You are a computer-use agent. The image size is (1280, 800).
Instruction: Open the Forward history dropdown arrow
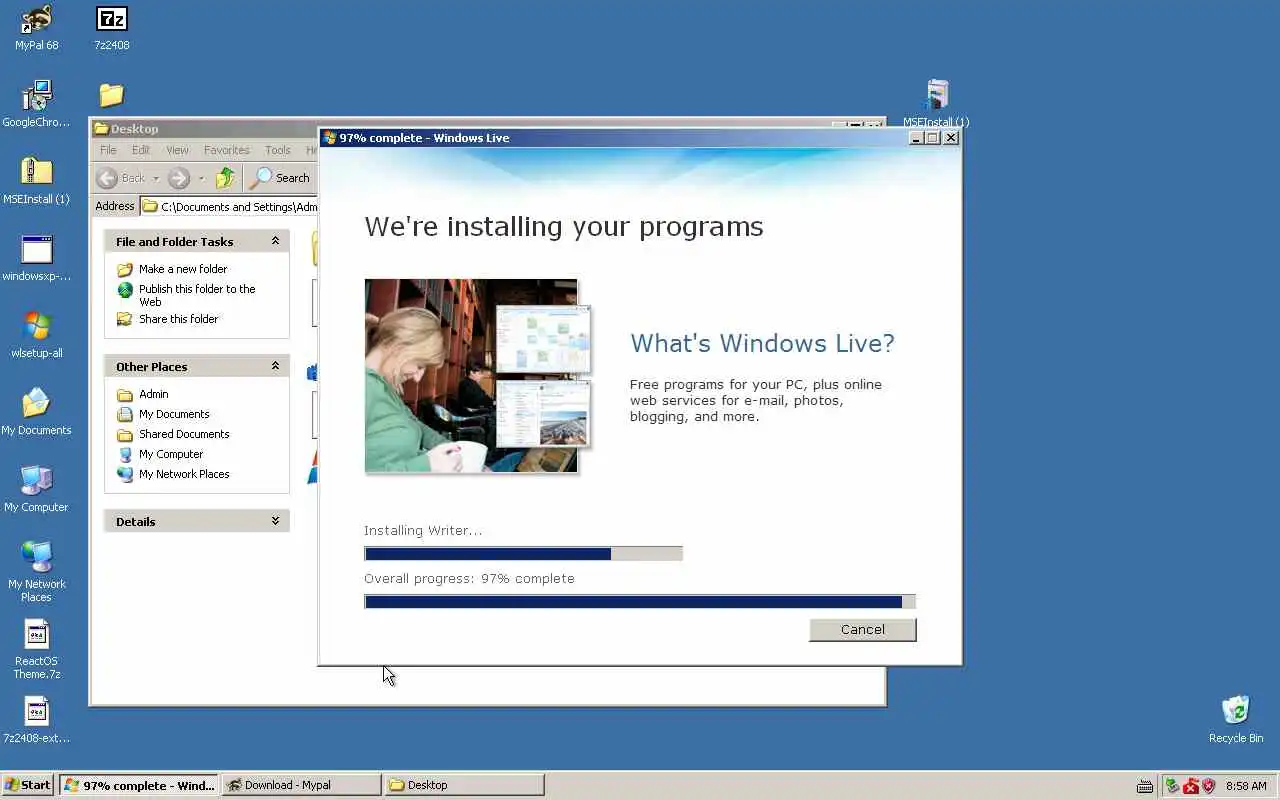[201, 179]
